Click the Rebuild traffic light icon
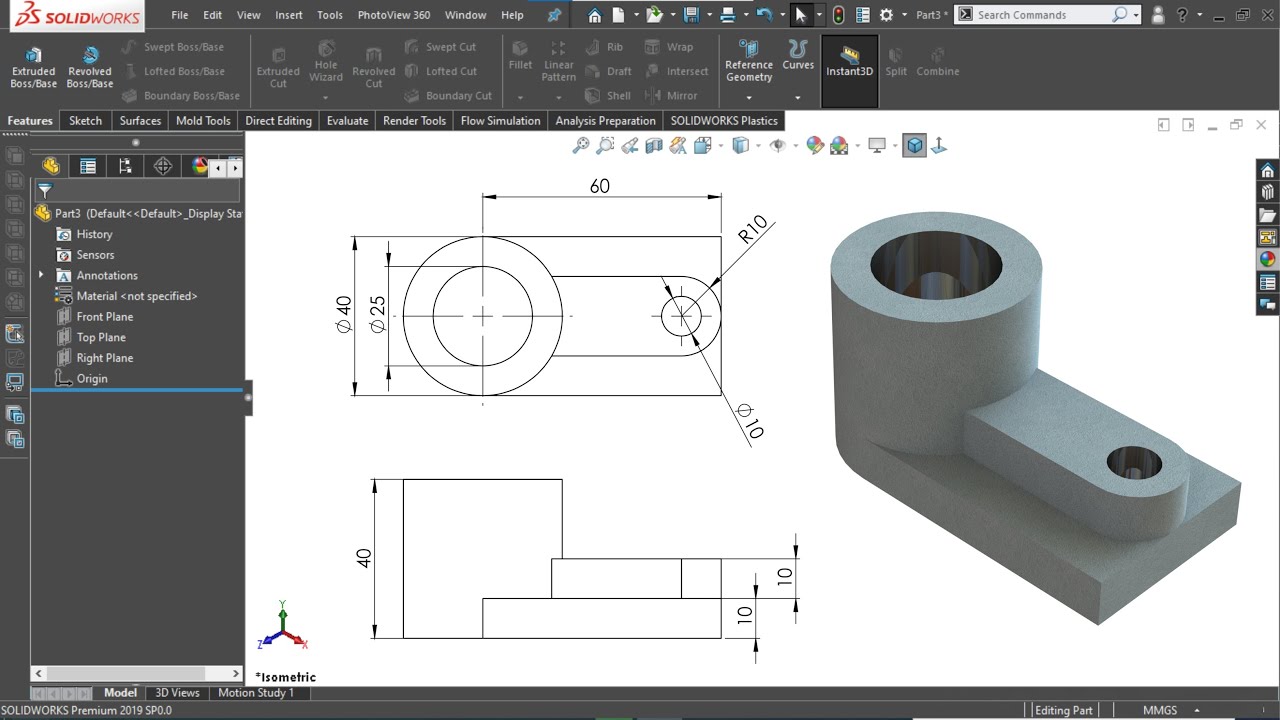Screen dimensions: 1280x720 838,15
